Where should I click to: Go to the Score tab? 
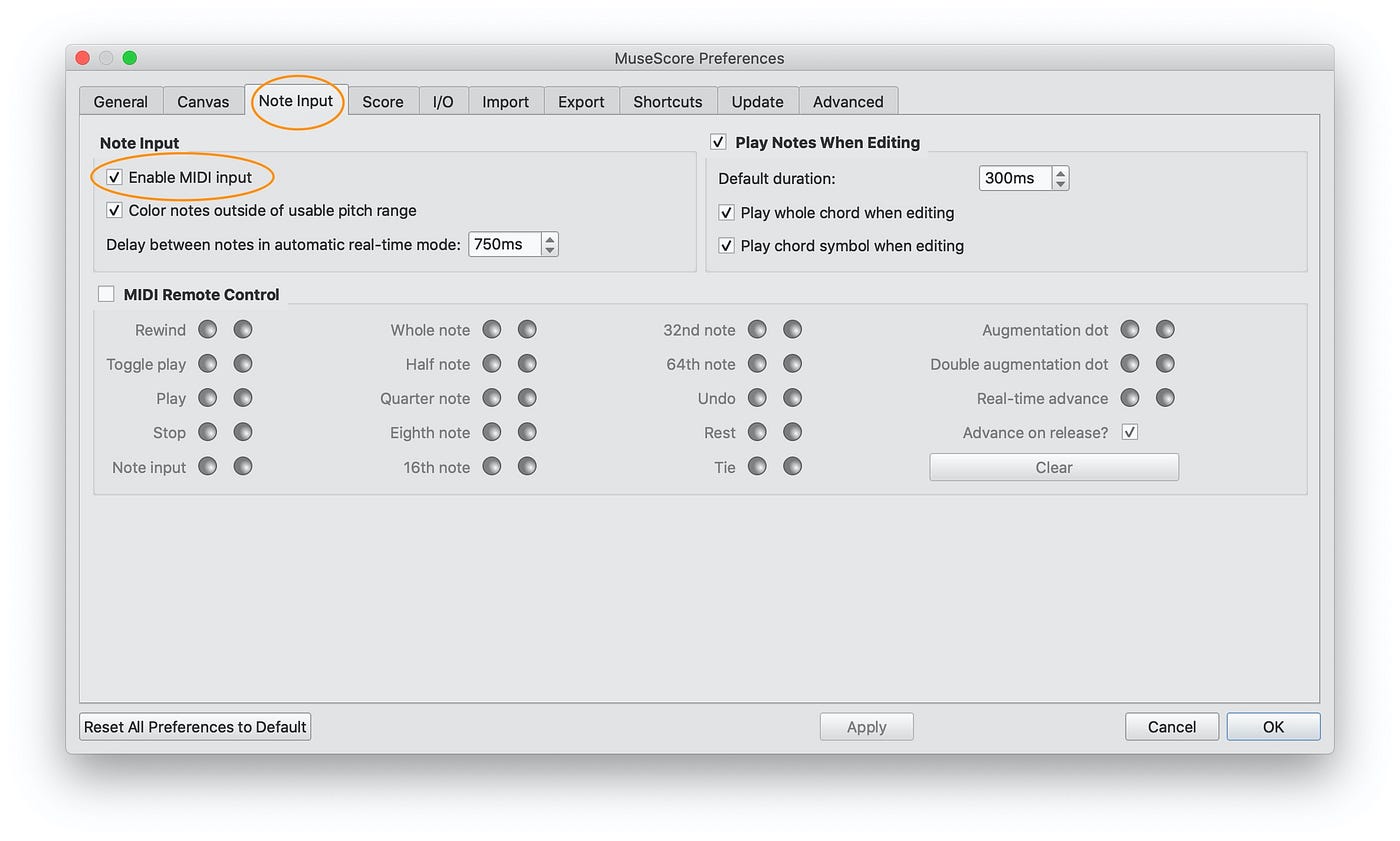[383, 101]
